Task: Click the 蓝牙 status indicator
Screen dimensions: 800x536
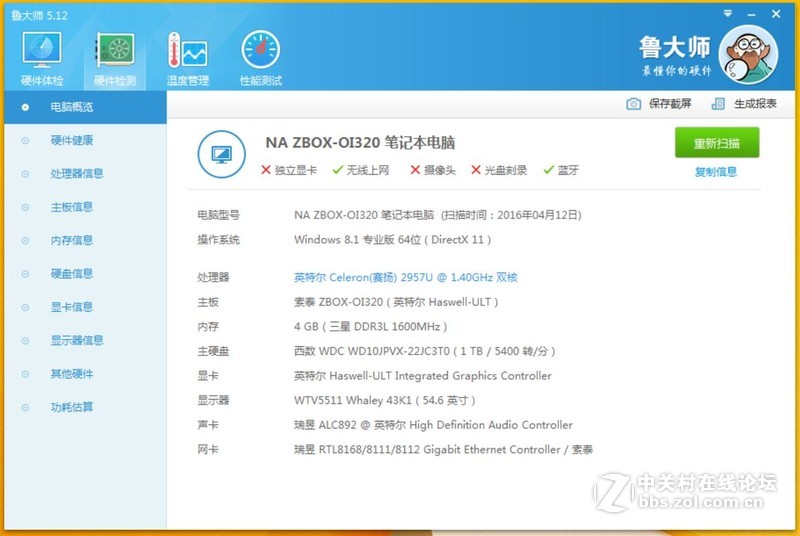Action: tap(561, 170)
